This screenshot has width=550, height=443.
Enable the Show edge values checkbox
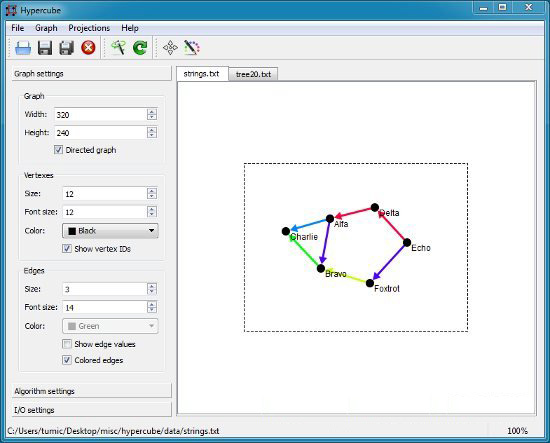(x=67, y=344)
